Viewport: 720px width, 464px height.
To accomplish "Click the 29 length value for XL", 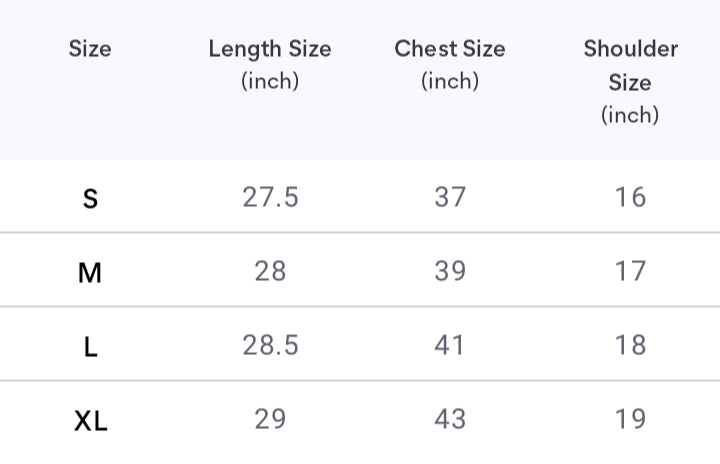I will [x=270, y=419].
